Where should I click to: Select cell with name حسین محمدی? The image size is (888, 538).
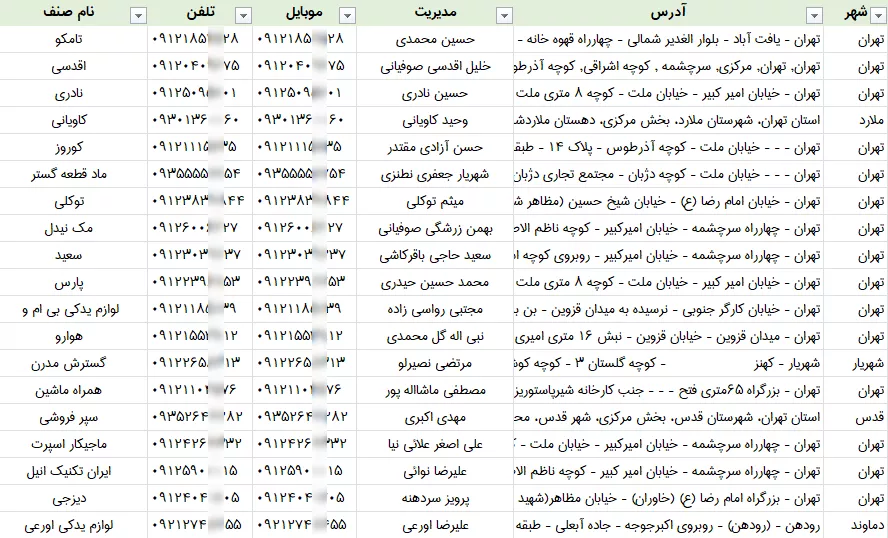coord(435,39)
